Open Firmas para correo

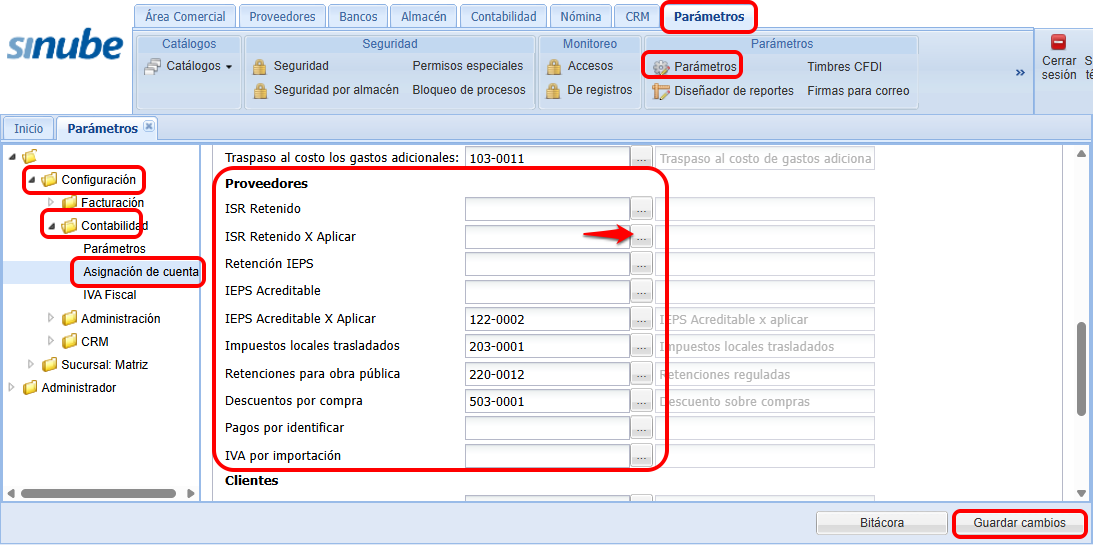pos(858,91)
